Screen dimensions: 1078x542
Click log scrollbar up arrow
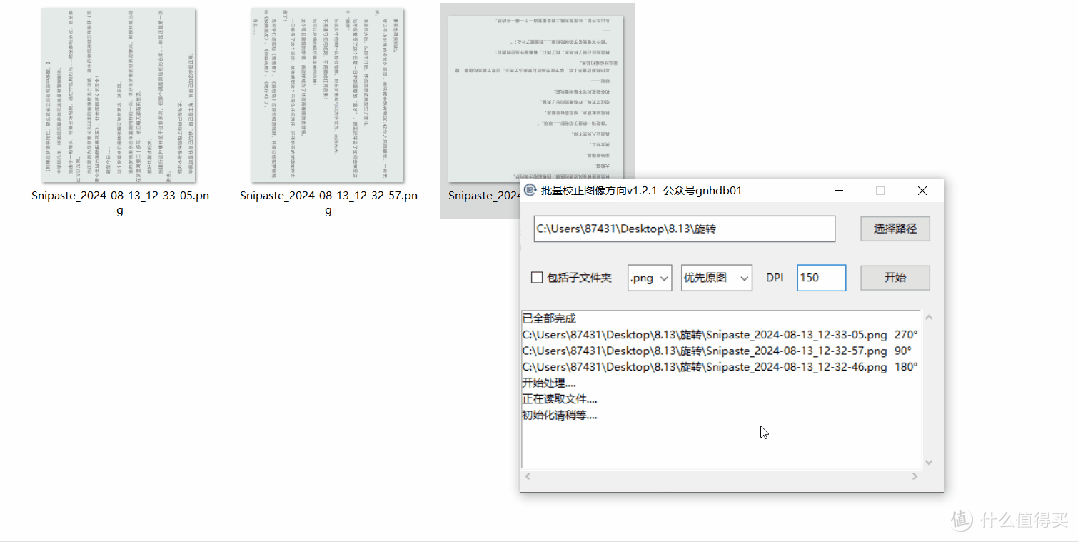929,318
